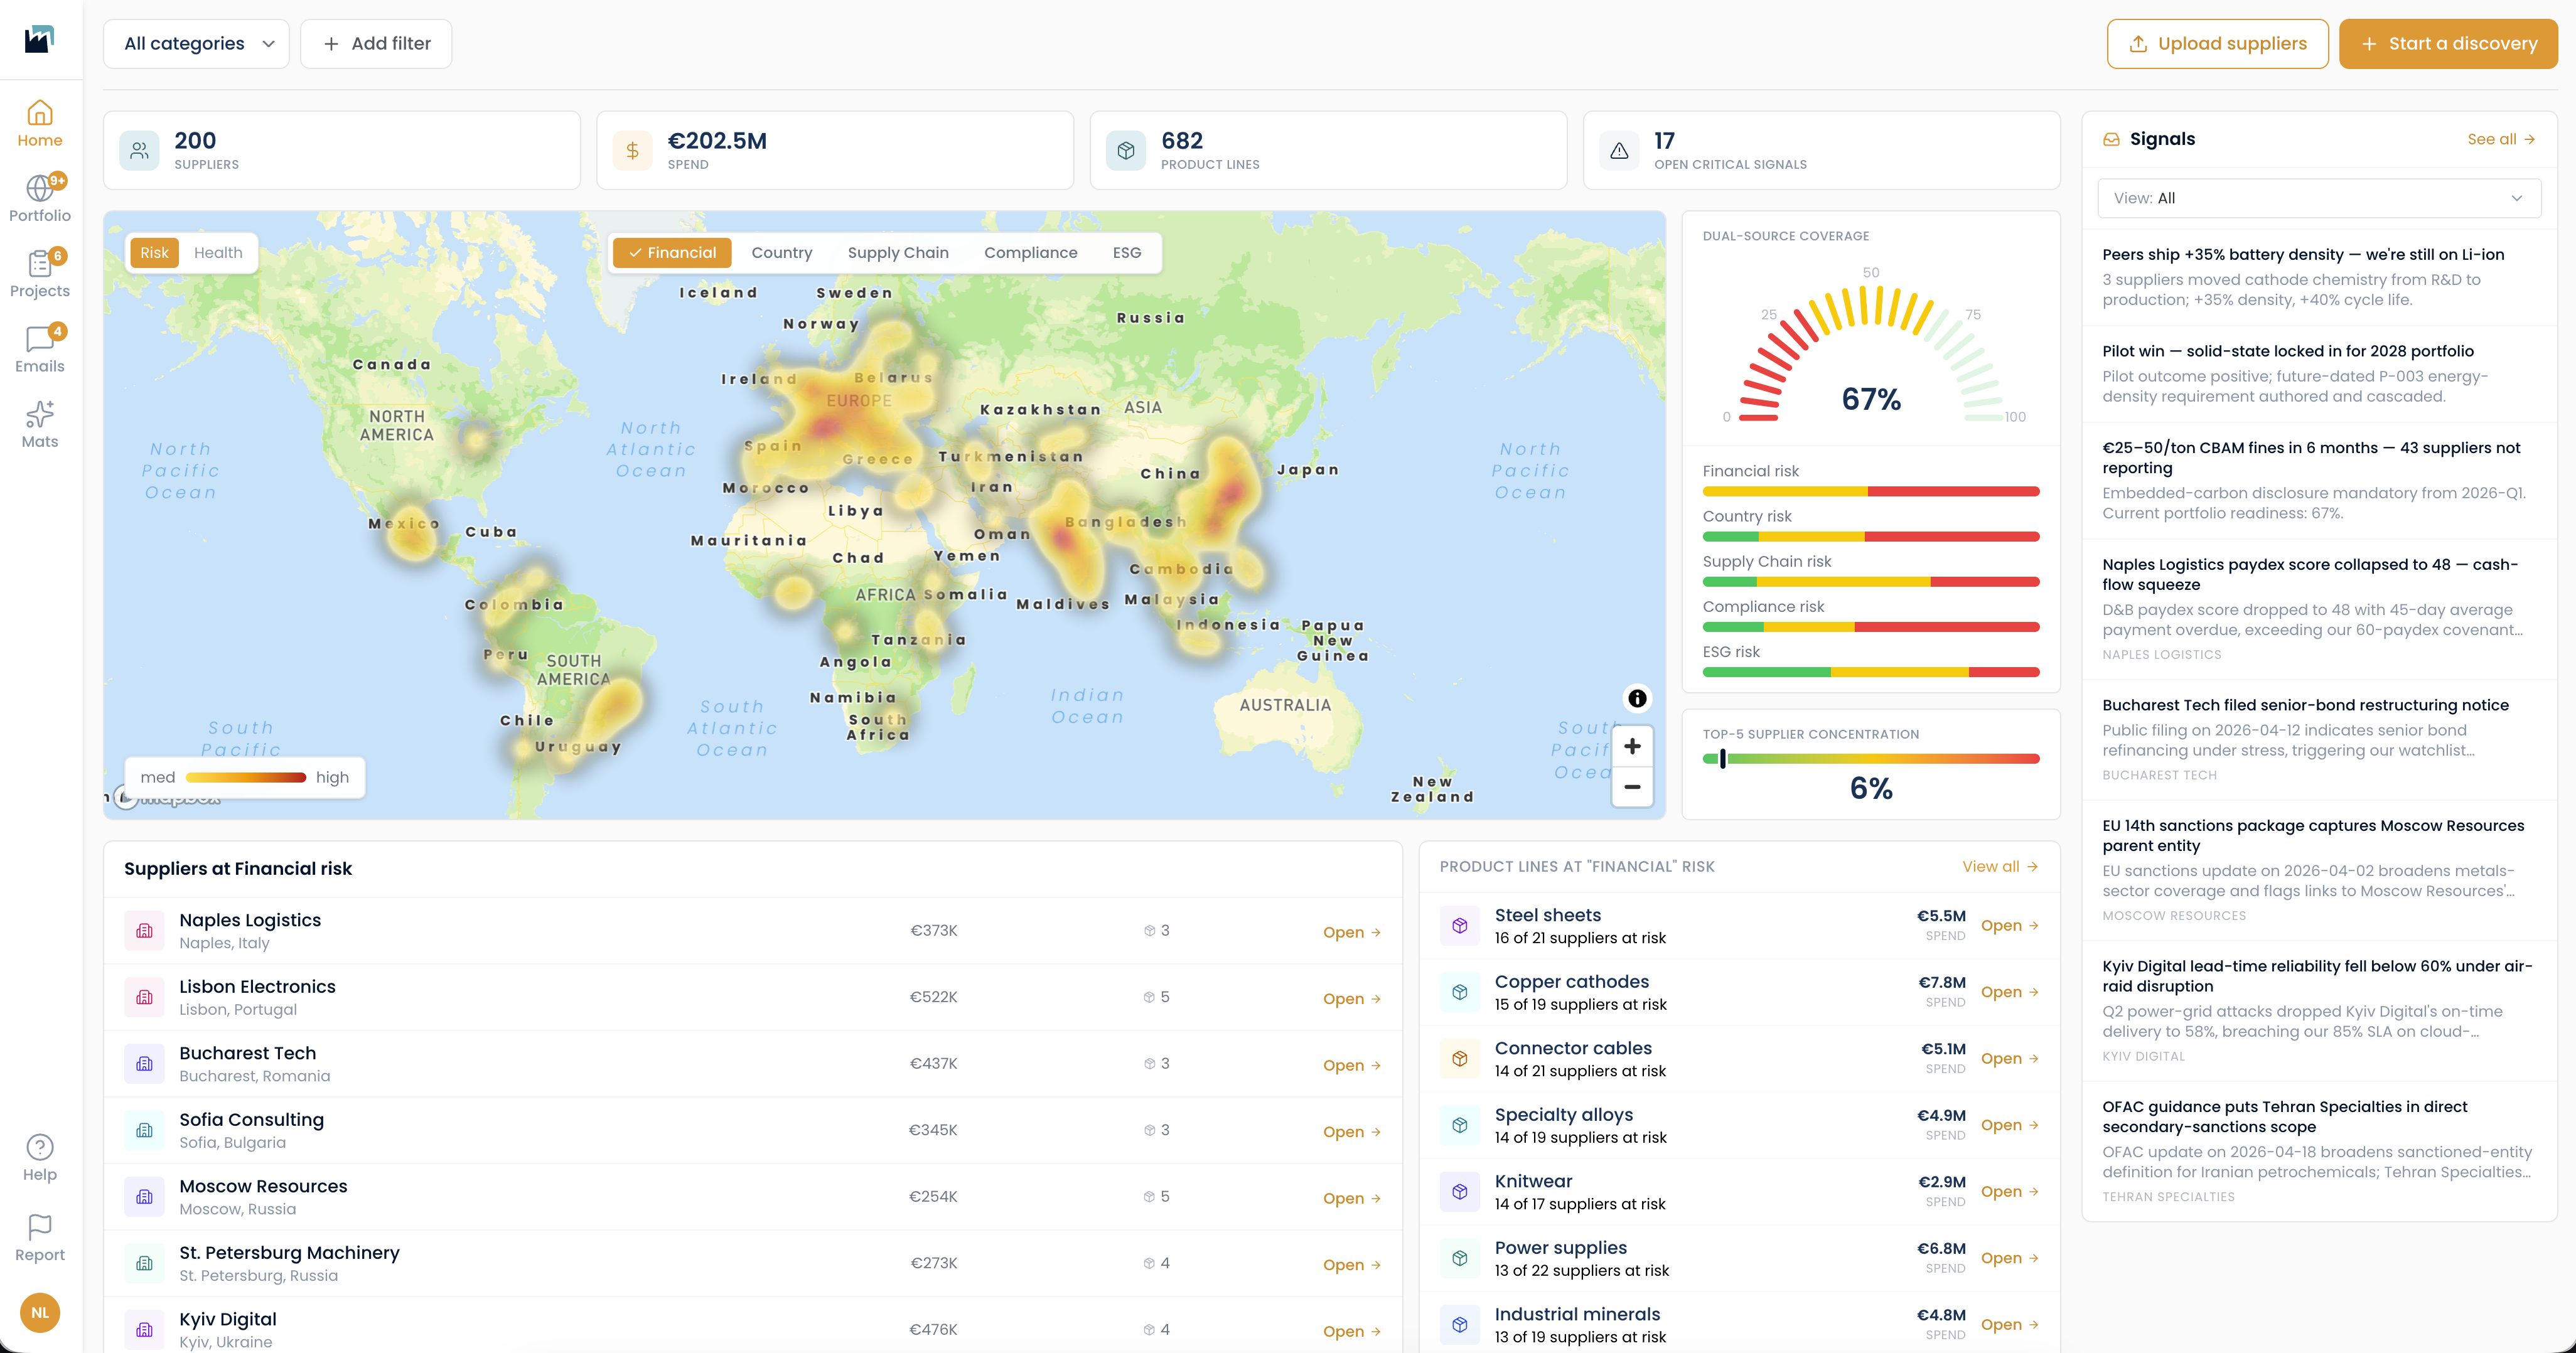Switch map toggle to Health
2576x1353 pixels.
tap(218, 253)
